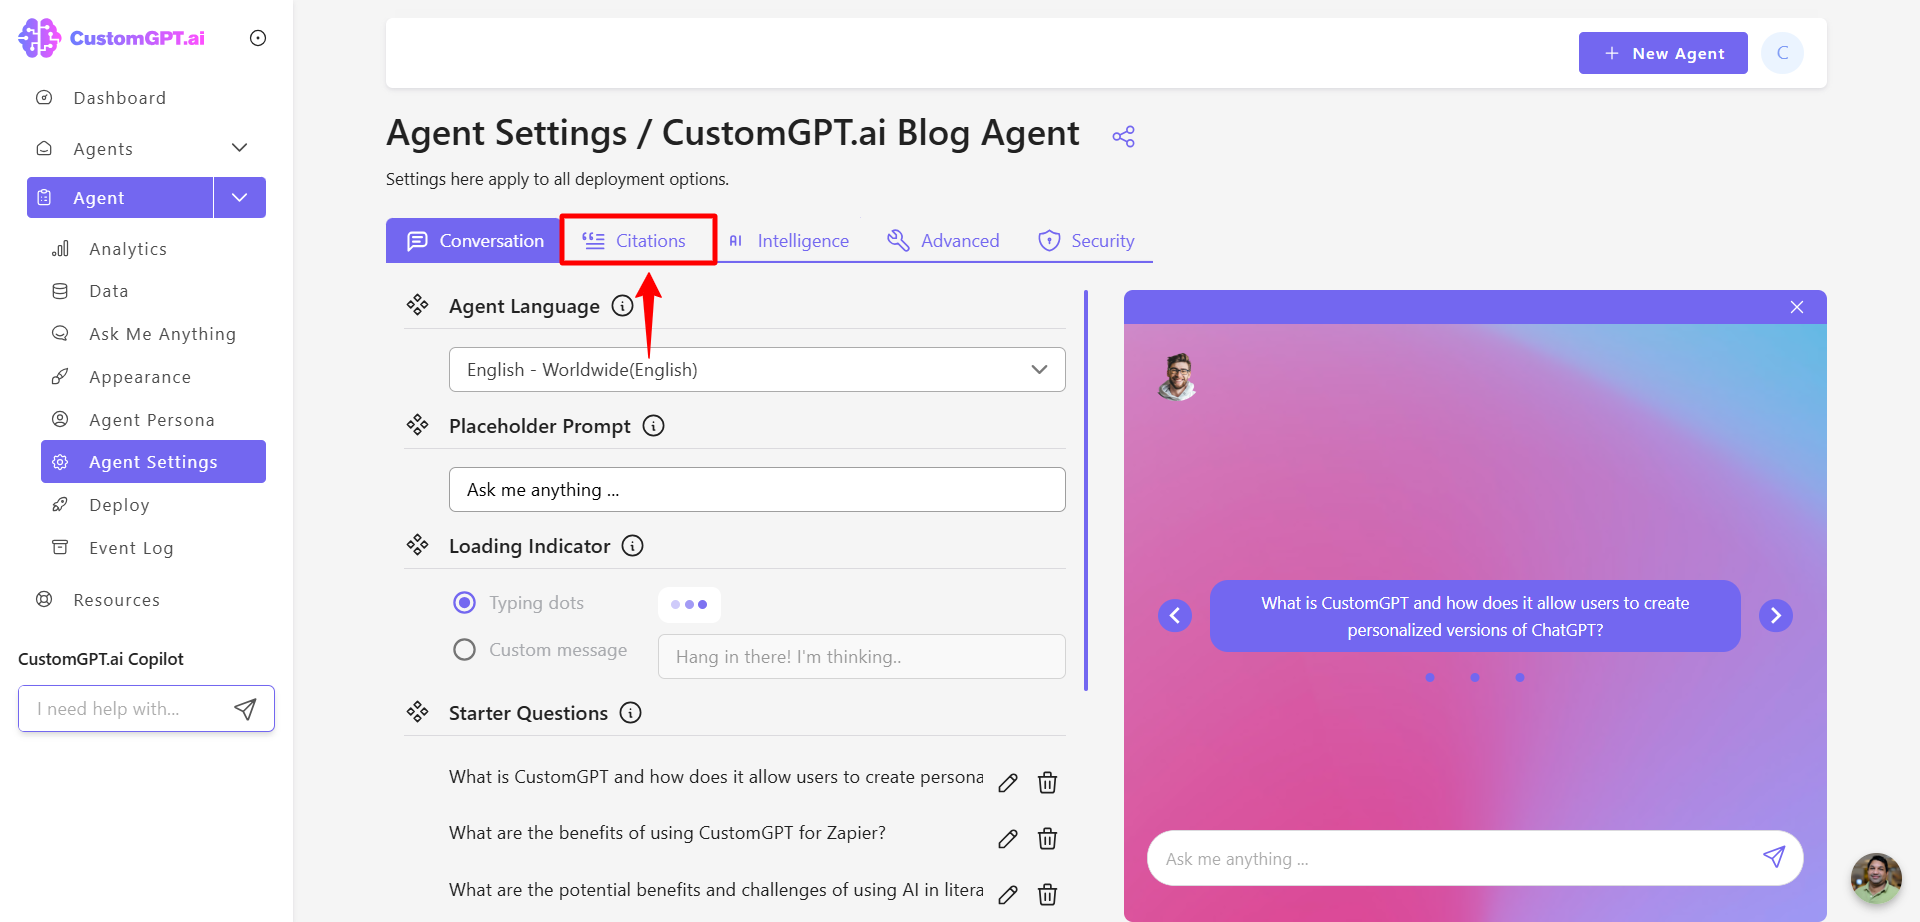Screen dimensions: 1920x922
Task: Create a New Agent
Action: coord(1663,53)
